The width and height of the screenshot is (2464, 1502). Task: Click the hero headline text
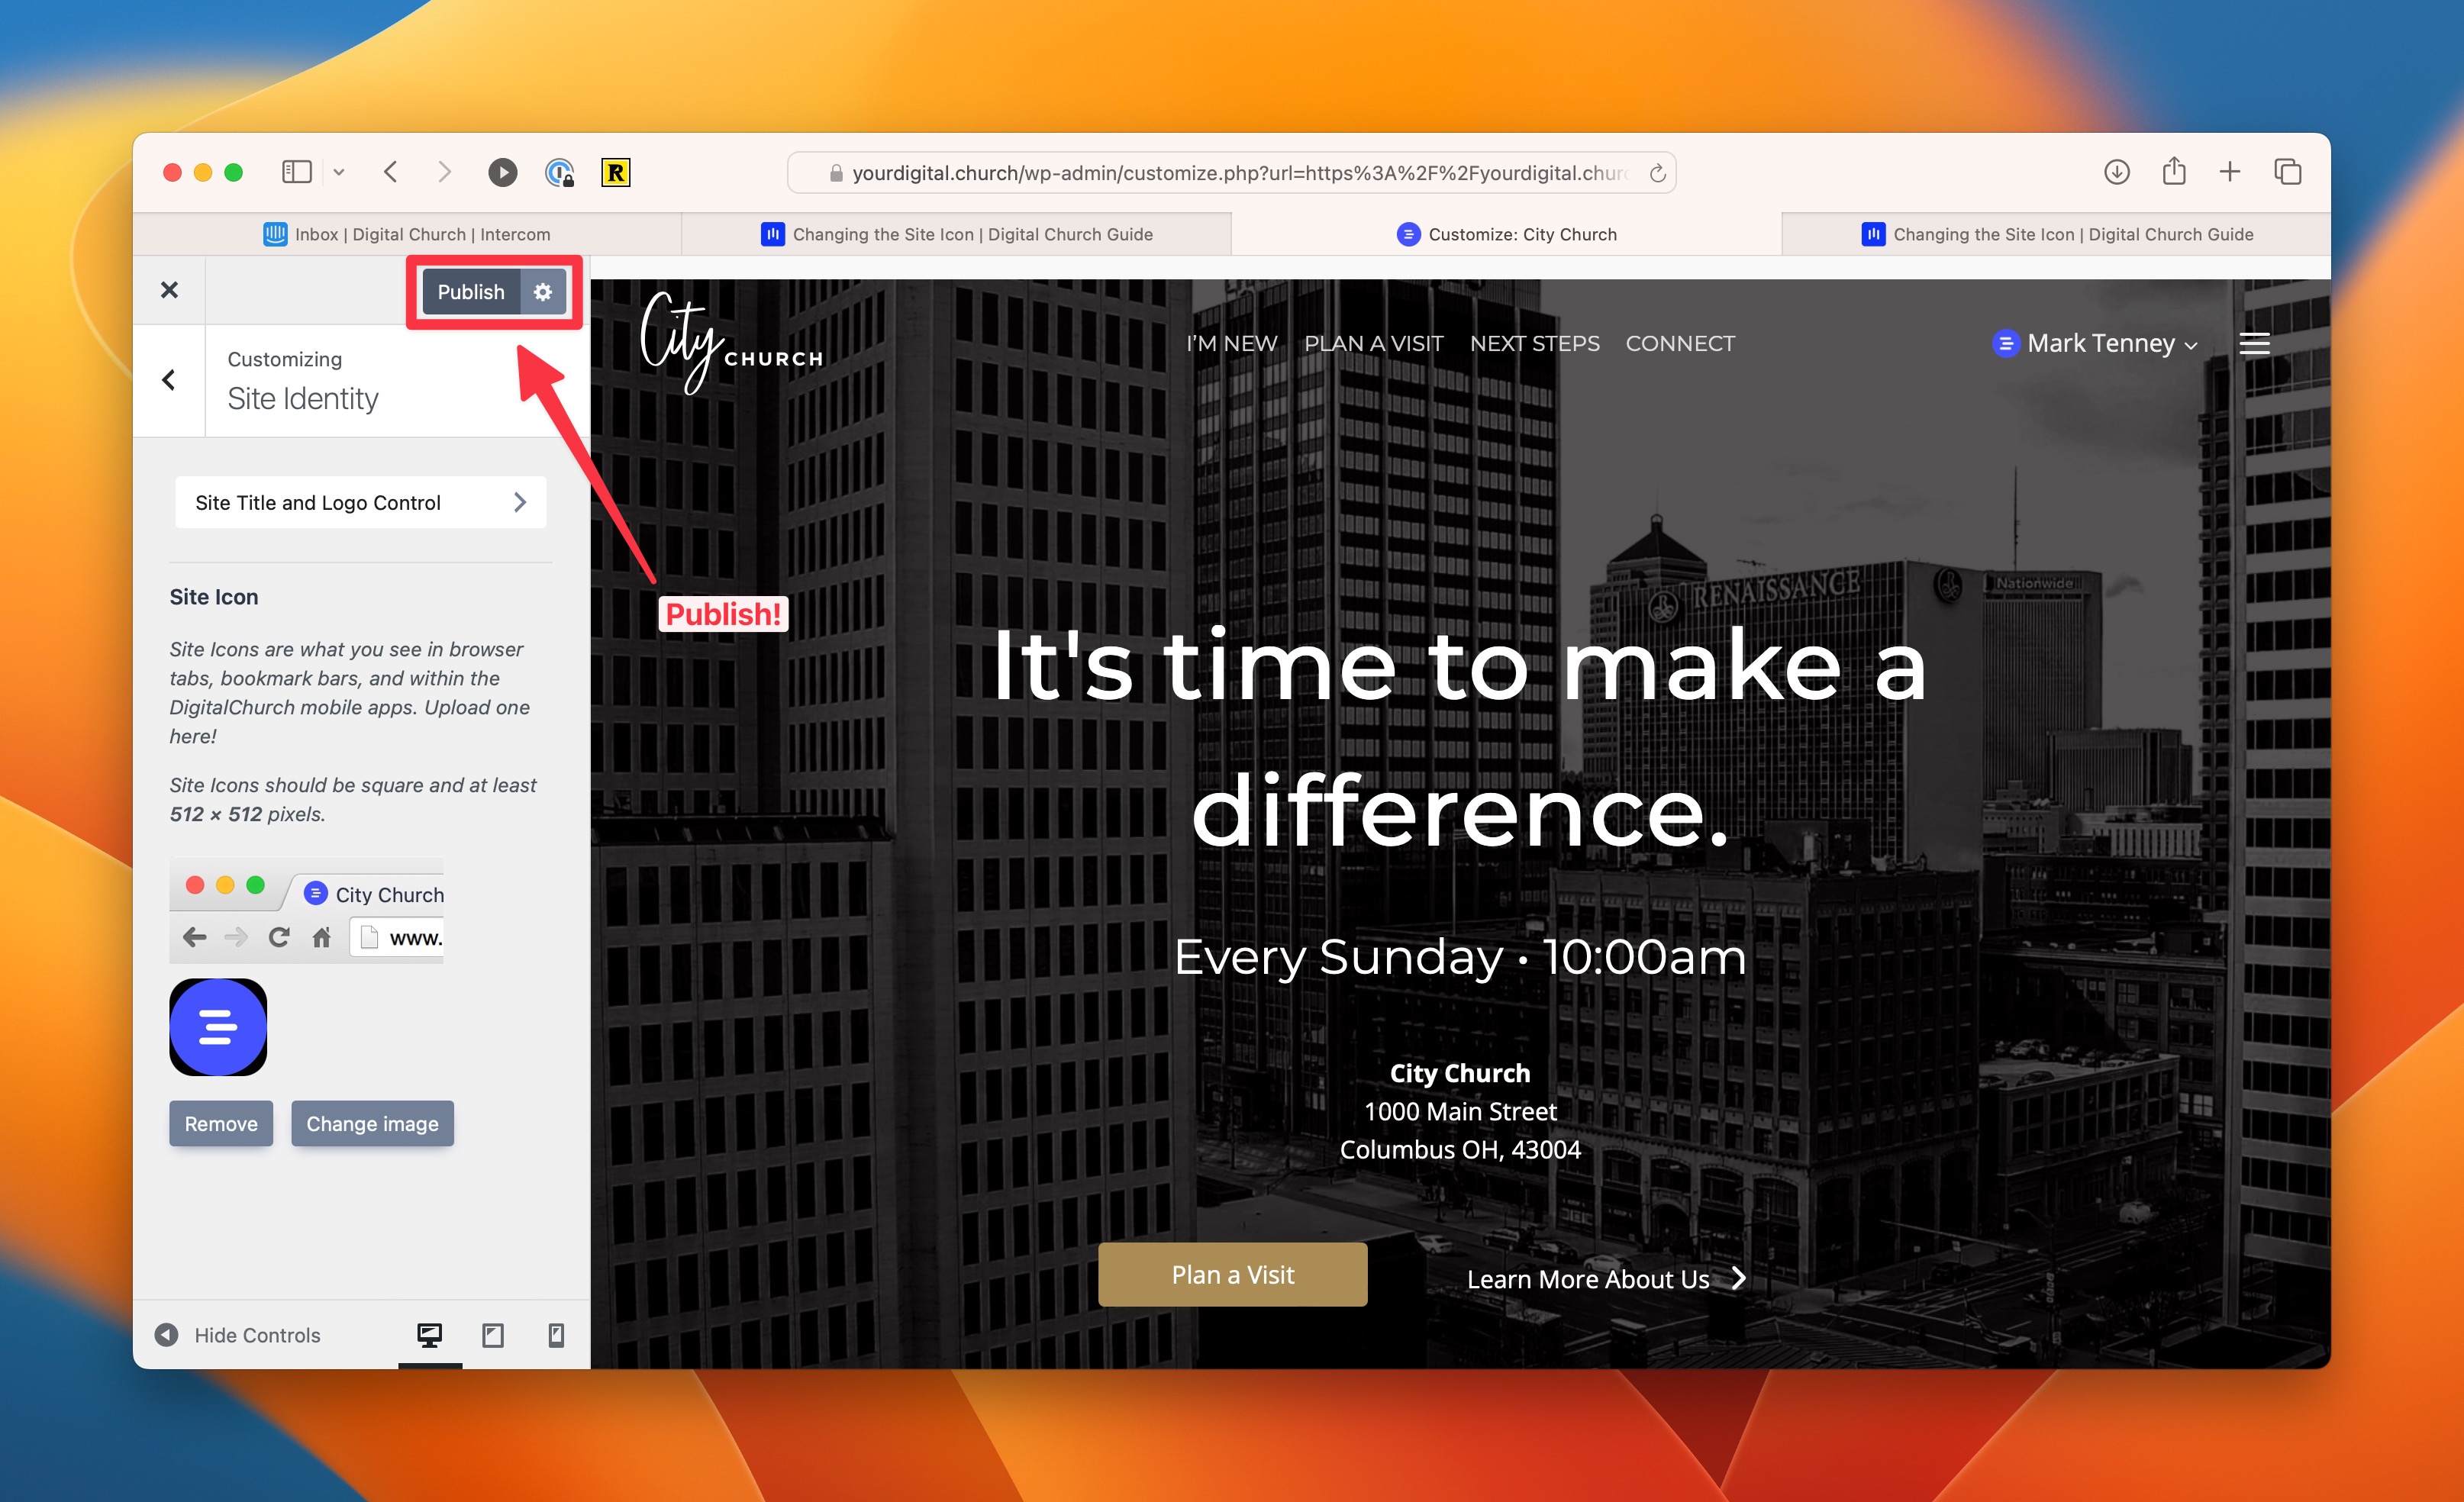(x=1460, y=738)
